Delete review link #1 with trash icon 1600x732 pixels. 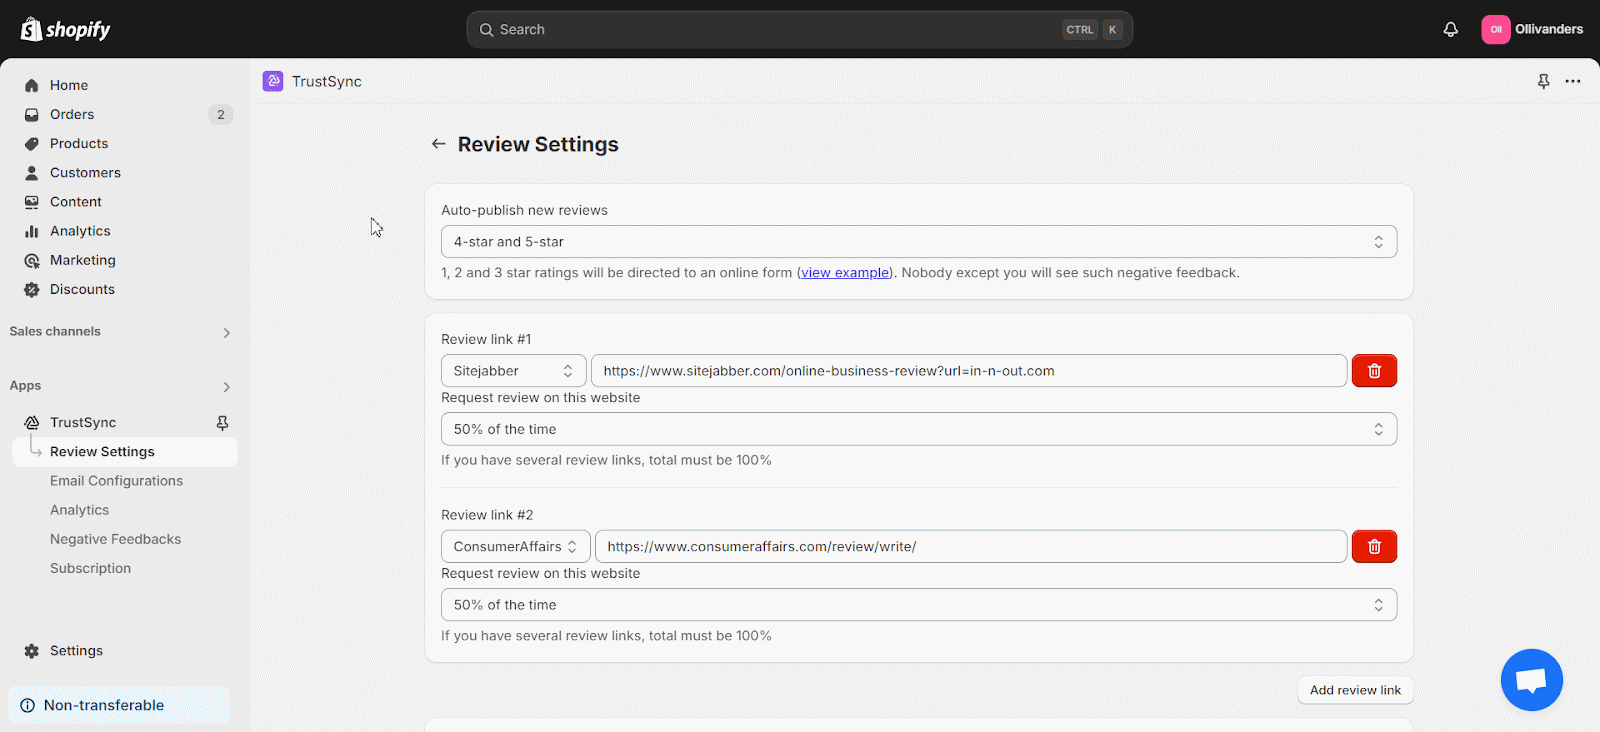(x=1374, y=371)
